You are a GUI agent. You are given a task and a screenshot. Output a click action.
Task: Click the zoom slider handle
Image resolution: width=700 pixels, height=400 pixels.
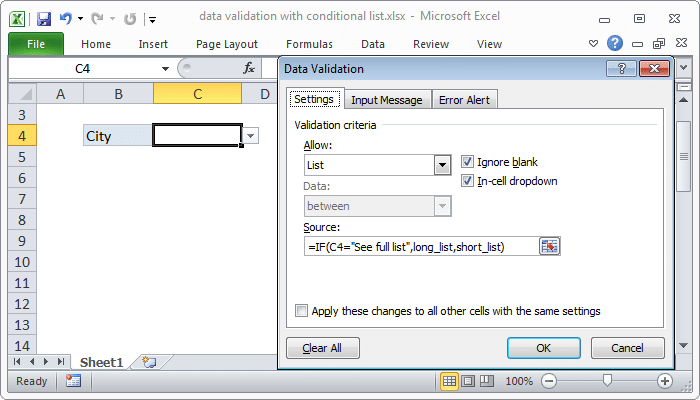point(607,380)
